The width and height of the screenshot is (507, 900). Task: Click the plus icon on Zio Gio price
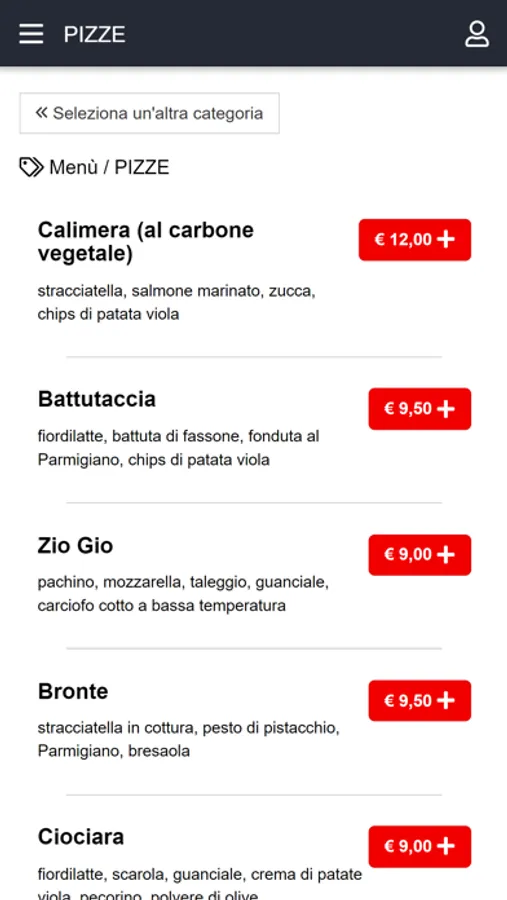446,554
